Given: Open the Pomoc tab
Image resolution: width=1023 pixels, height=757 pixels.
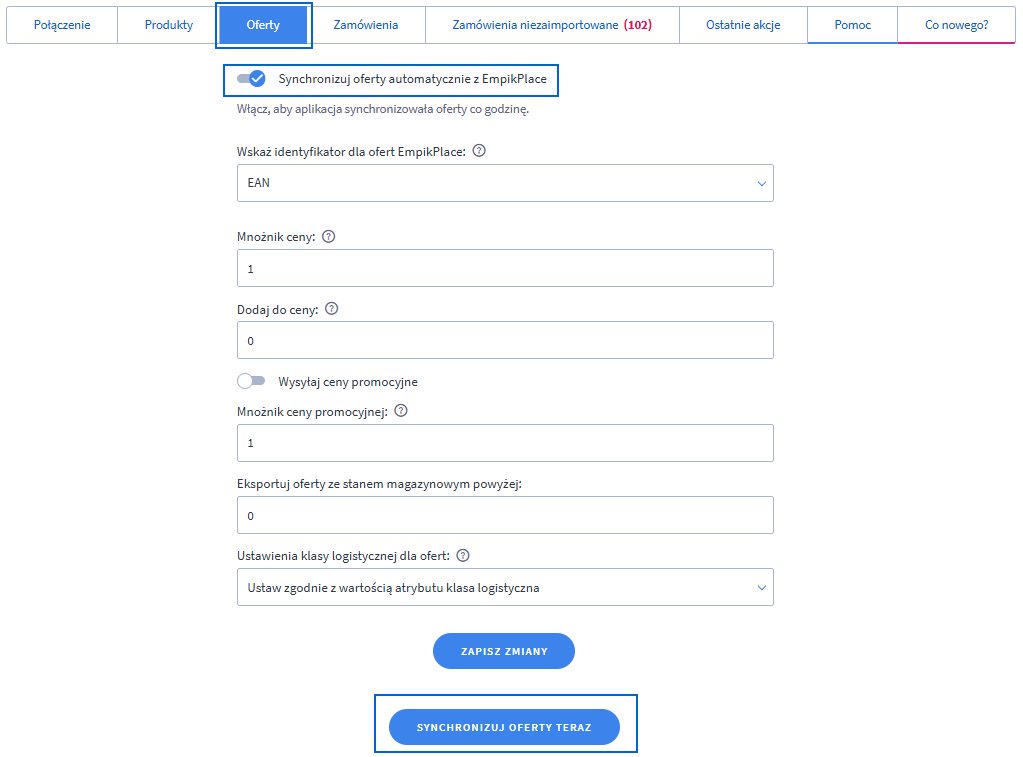Looking at the screenshot, I should 852,25.
